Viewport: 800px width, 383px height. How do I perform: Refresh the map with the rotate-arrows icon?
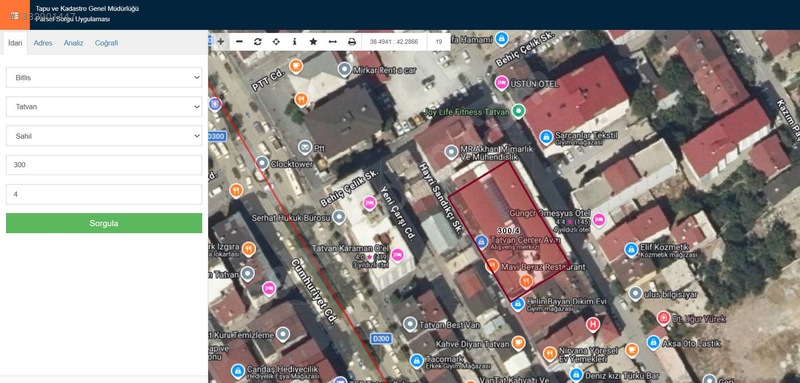pyautogui.click(x=258, y=42)
